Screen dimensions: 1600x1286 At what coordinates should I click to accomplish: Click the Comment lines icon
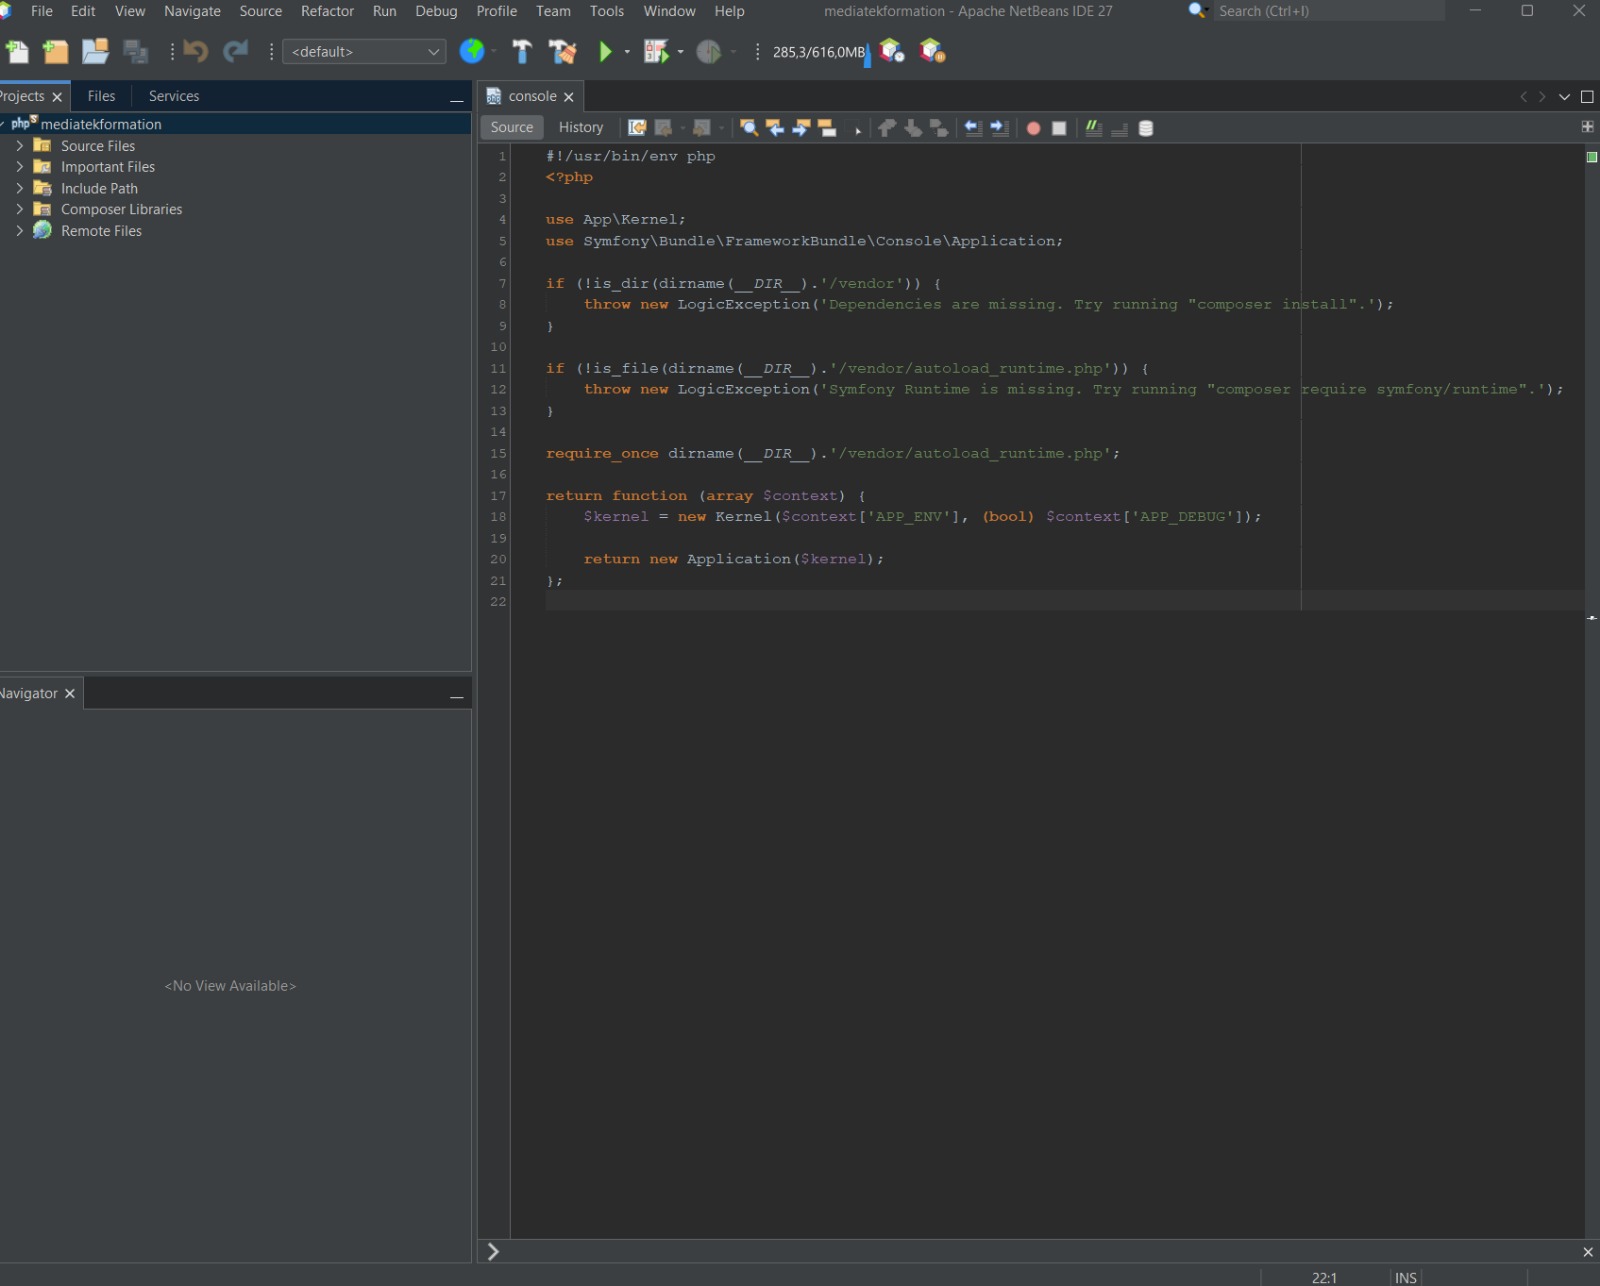1094,128
